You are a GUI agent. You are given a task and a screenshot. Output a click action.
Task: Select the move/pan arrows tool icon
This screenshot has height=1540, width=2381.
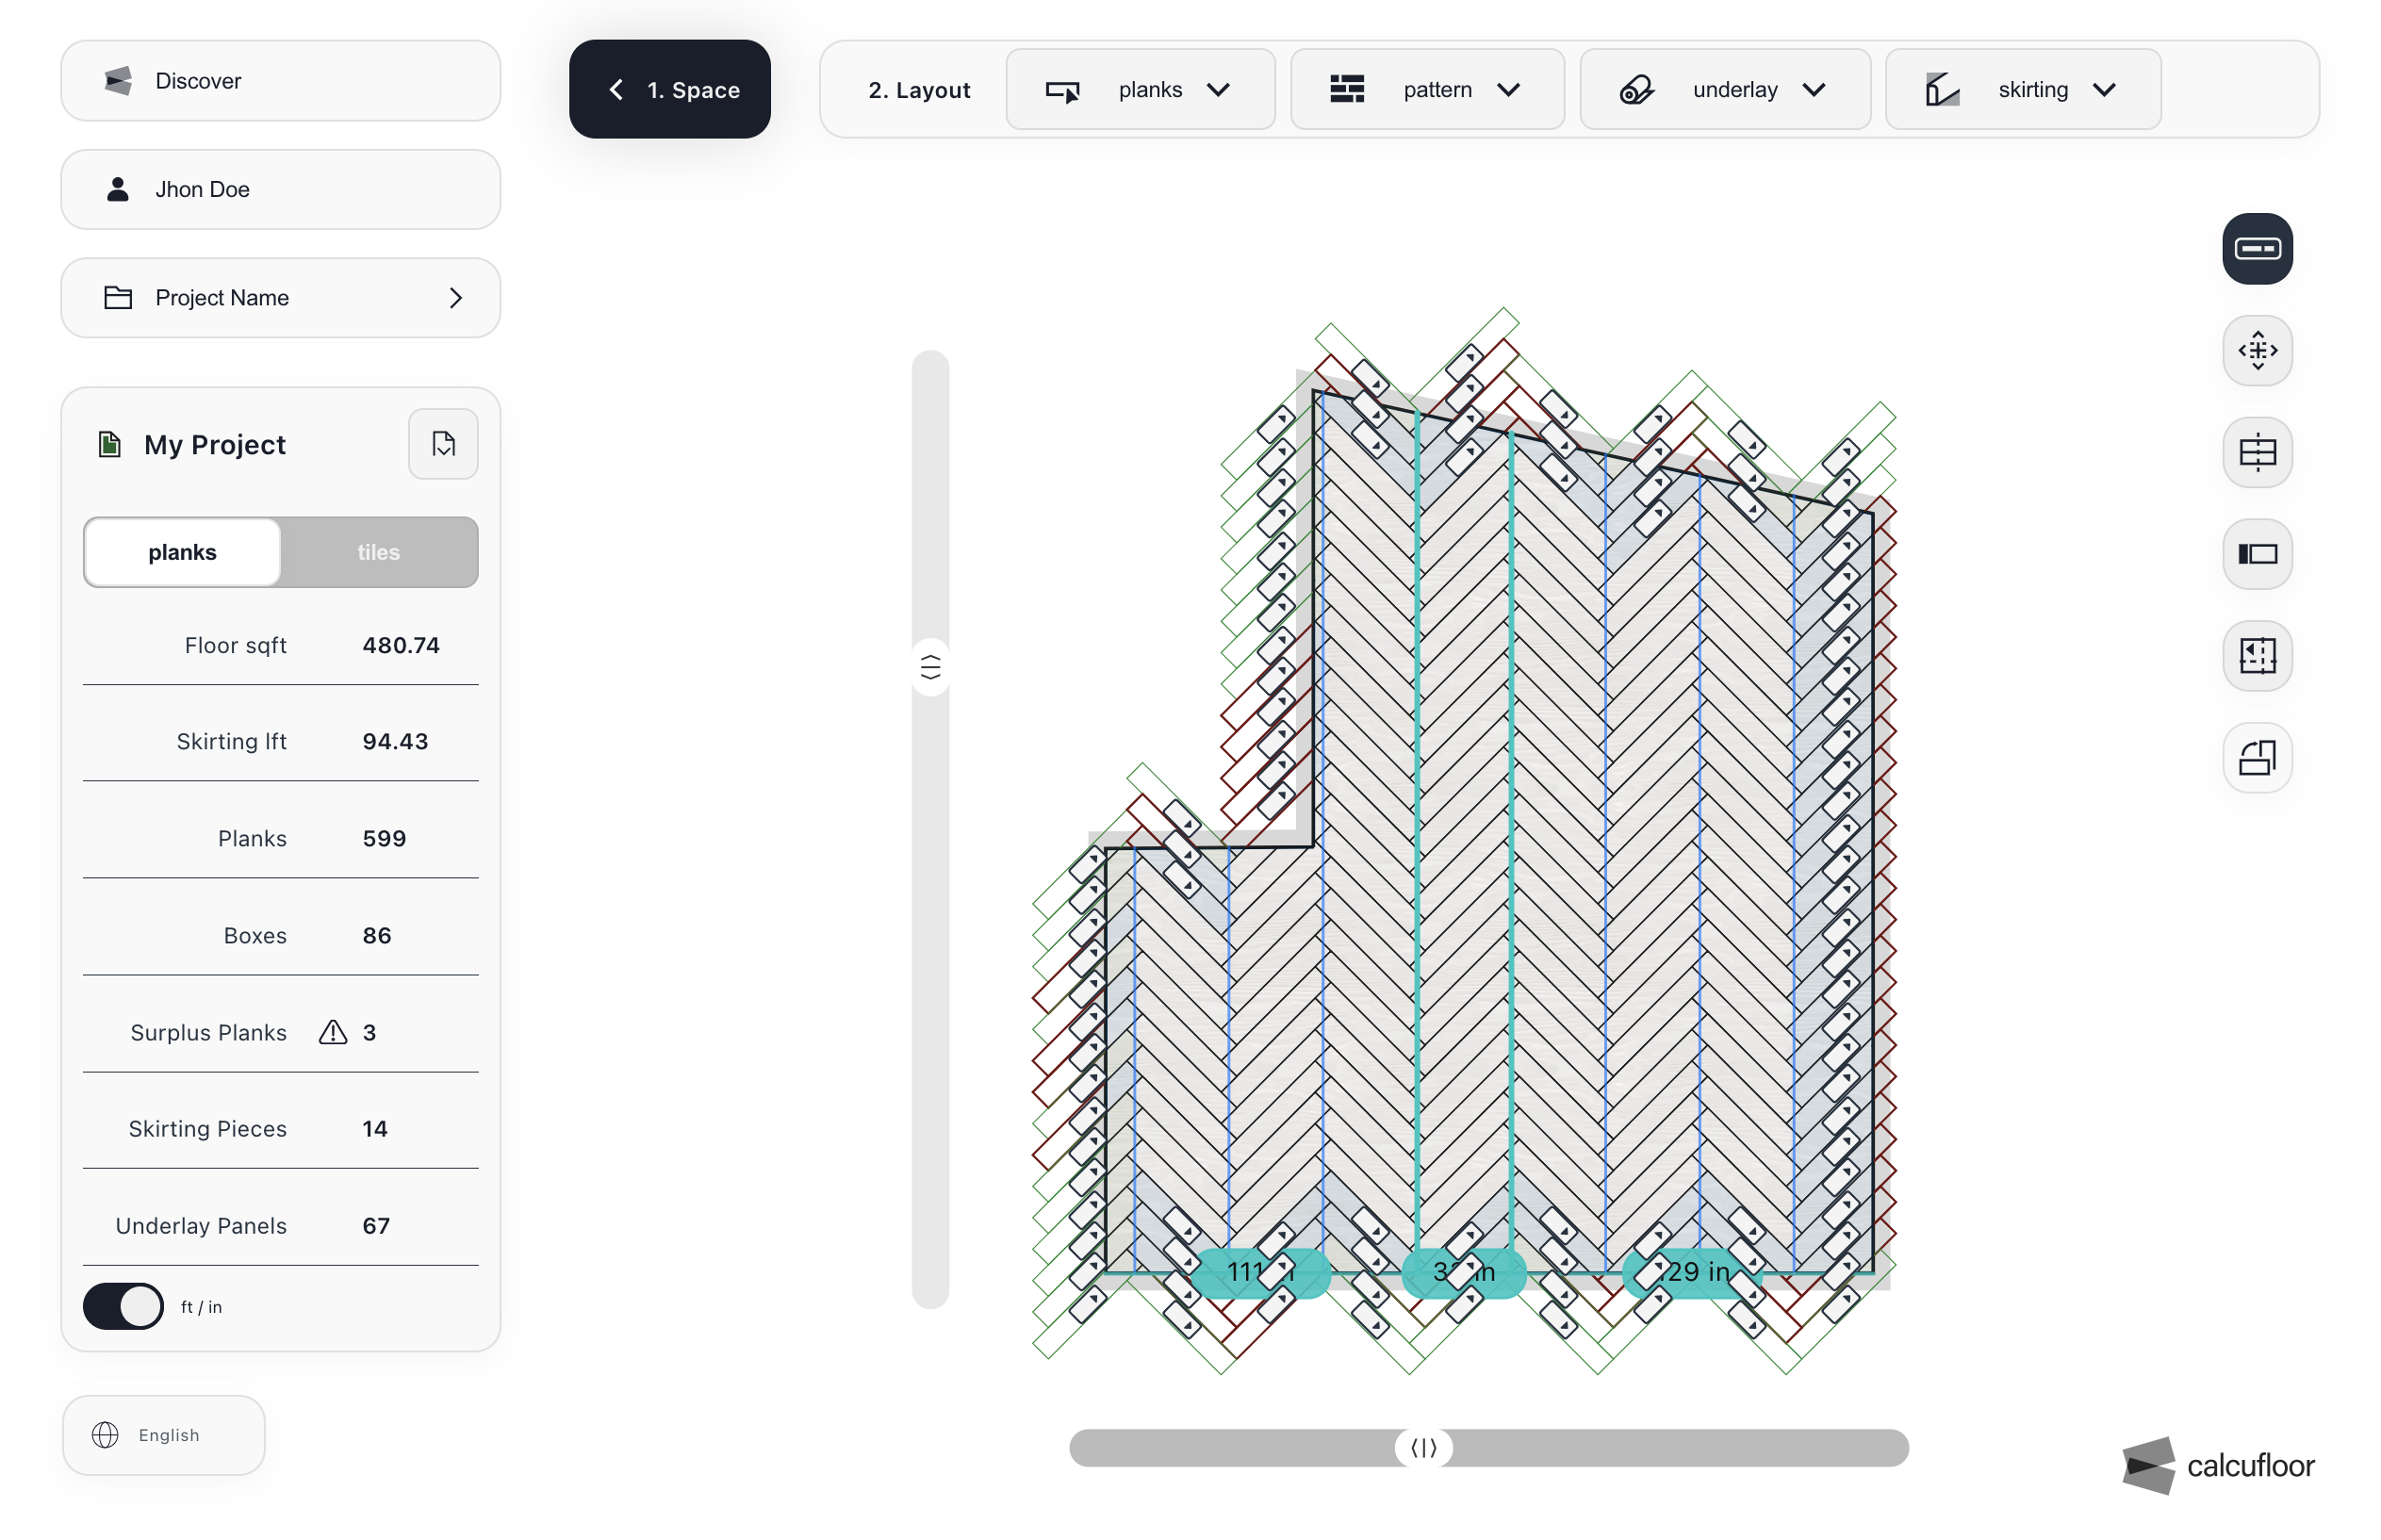pos(2256,350)
